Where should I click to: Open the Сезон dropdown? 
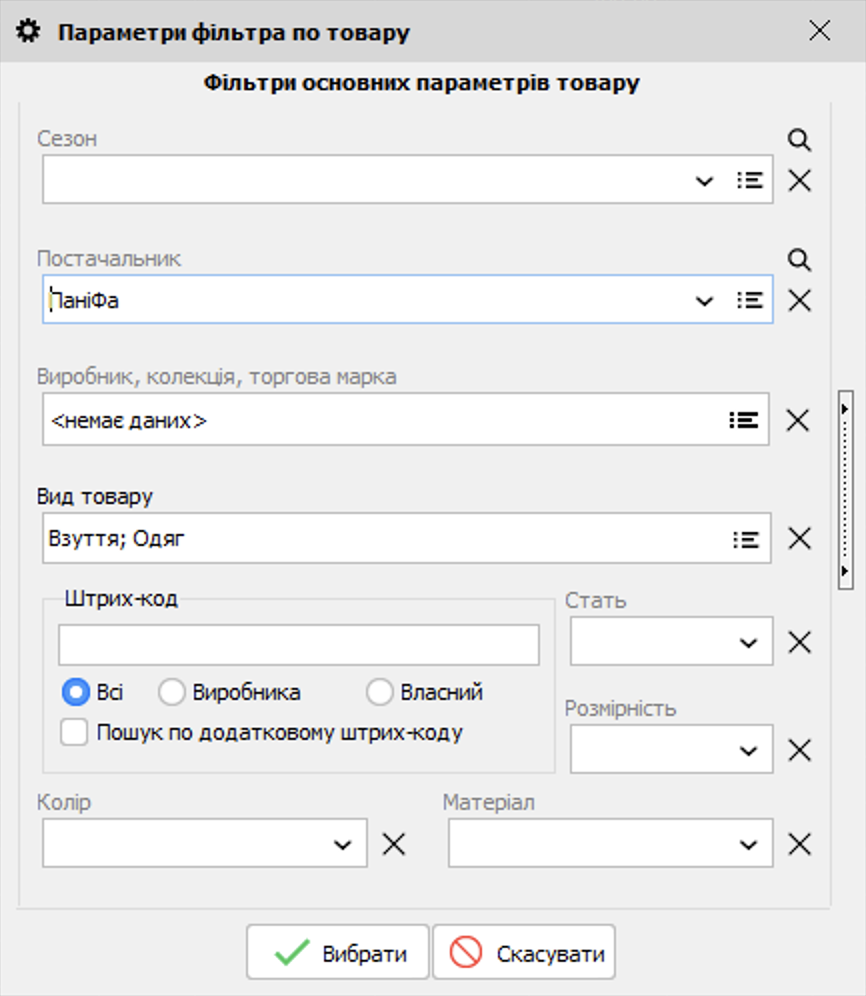pos(704,181)
